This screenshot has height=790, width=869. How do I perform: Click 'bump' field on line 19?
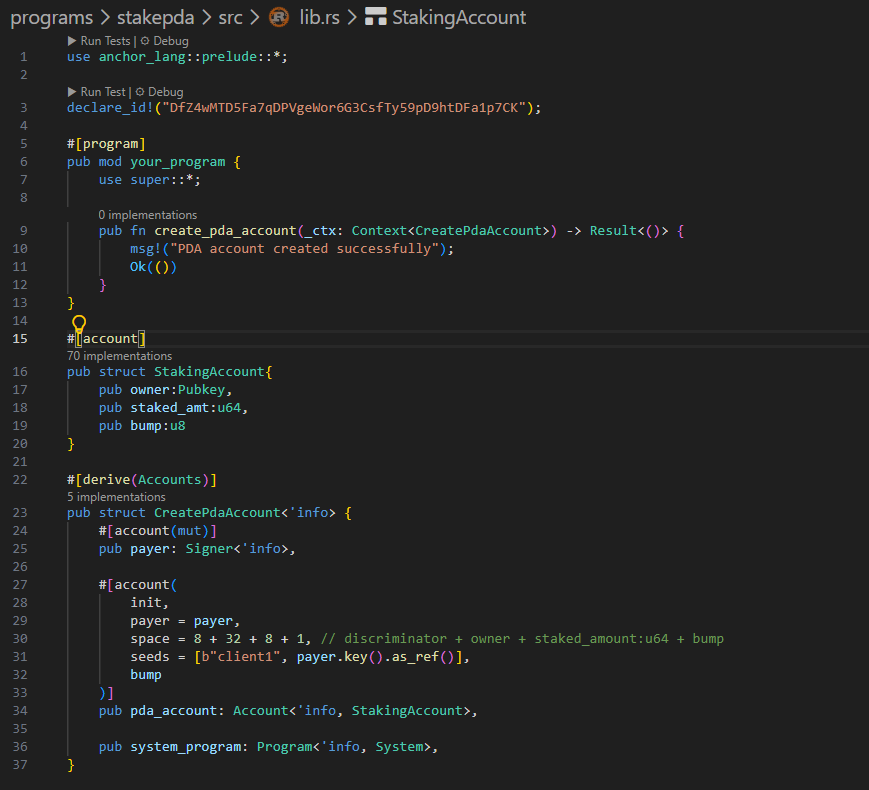point(146,426)
